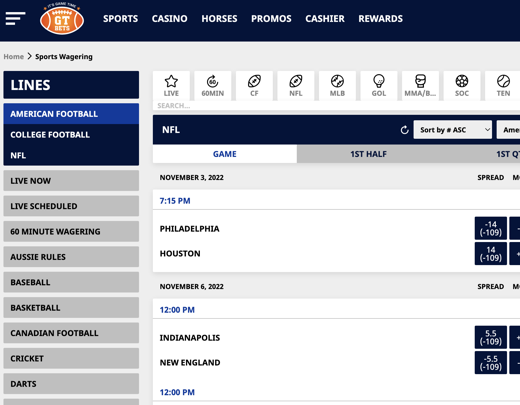
Task: Click in the SEARCH field
Action: coord(336,106)
